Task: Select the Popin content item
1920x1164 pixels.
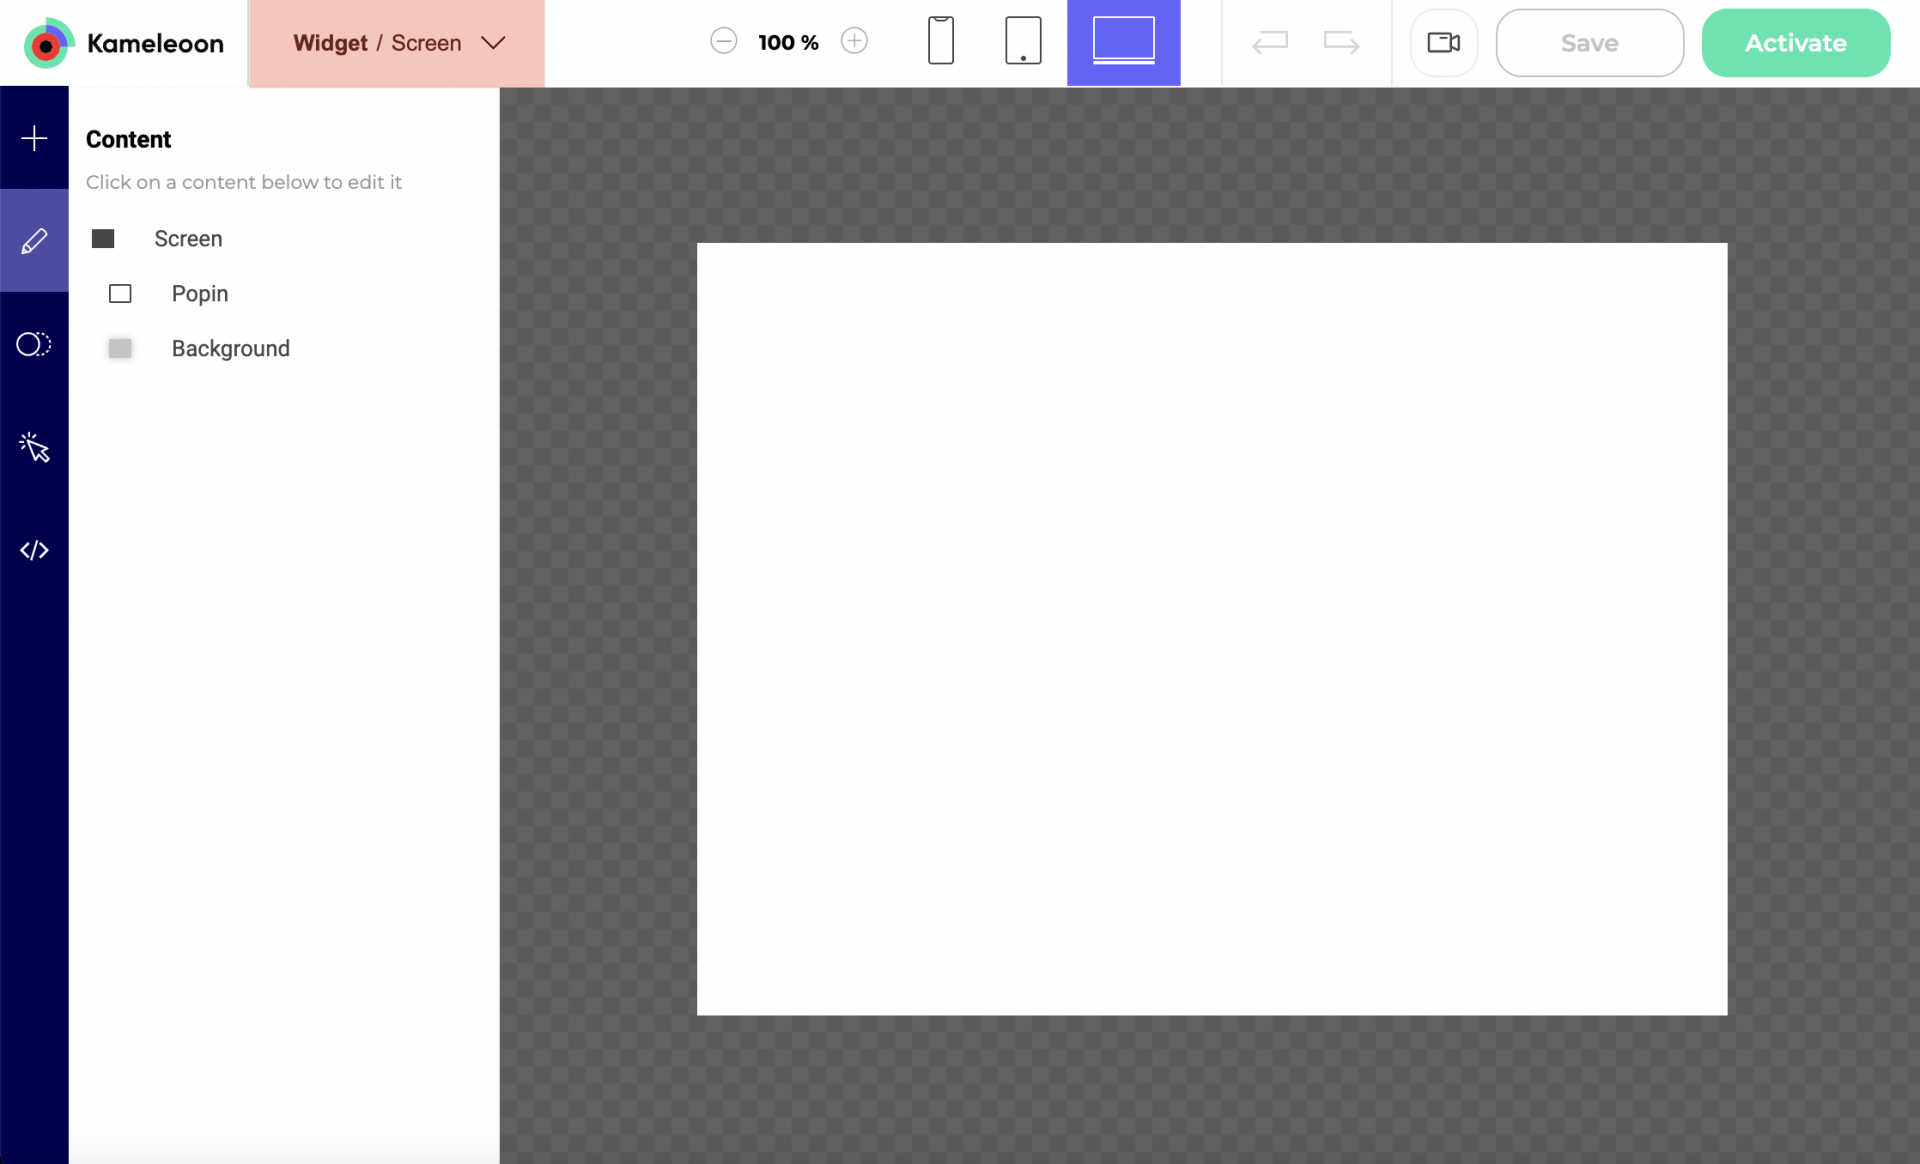Action: pos(199,294)
